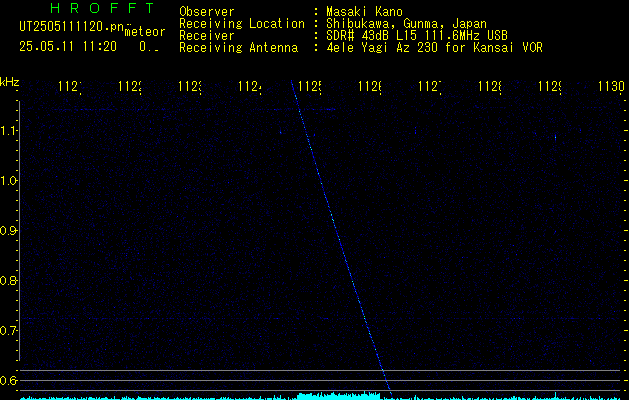Click the 1.1 kHz frequency axis label
This screenshot has height=400, width=629.
tap(8, 130)
